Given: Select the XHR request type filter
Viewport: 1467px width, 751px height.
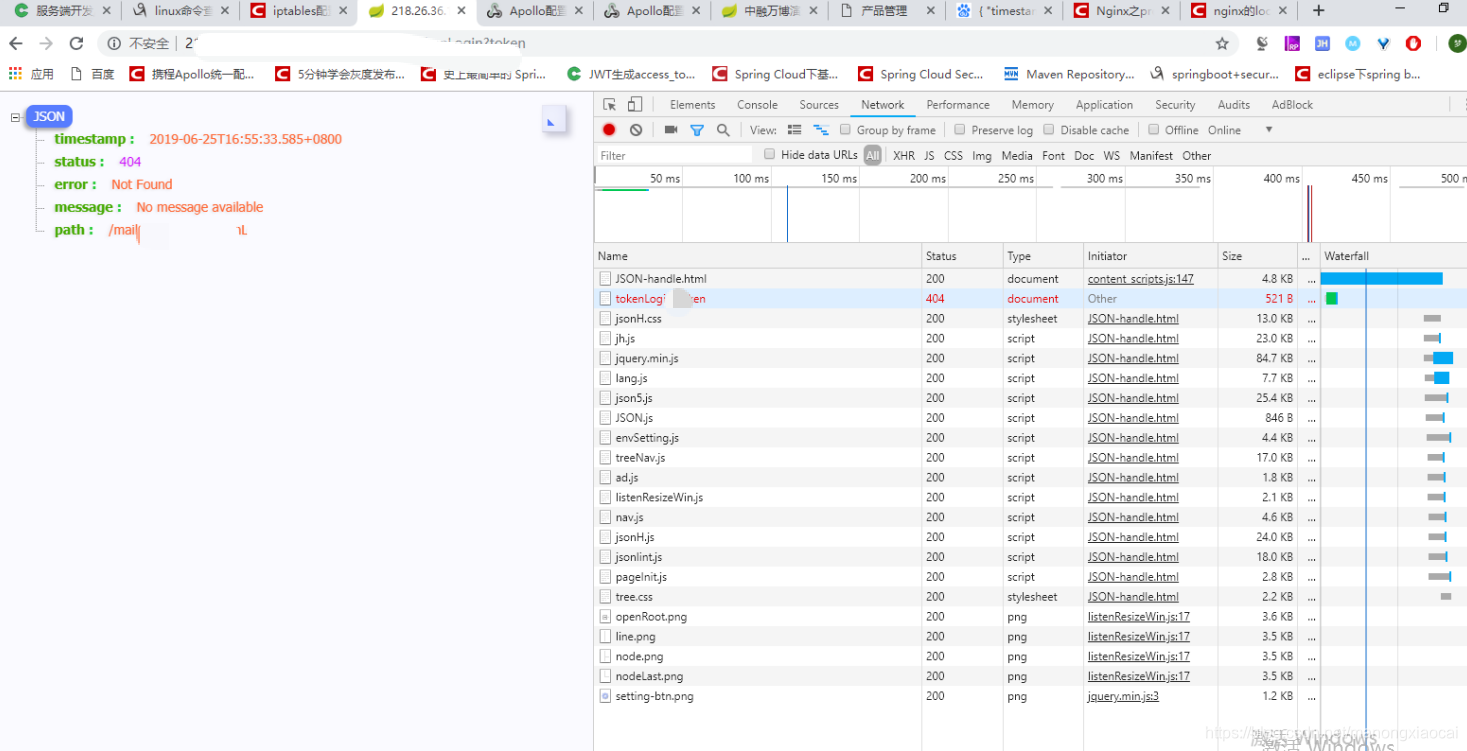Looking at the screenshot, I should [904, 156].
